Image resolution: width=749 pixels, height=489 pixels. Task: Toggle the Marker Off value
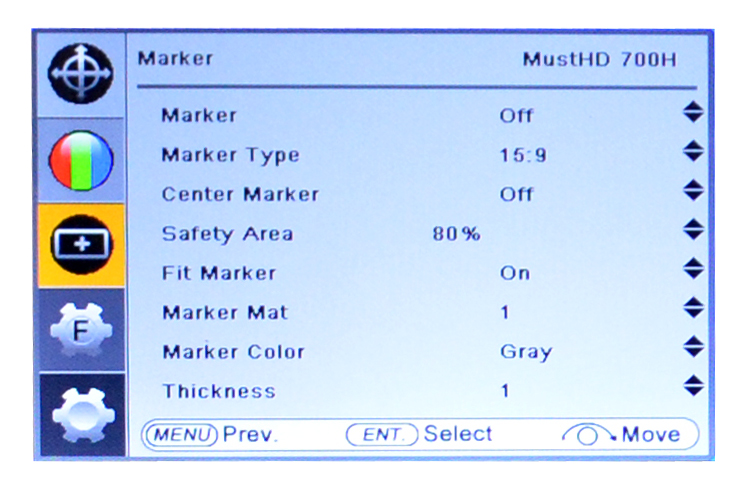[516, 115]
